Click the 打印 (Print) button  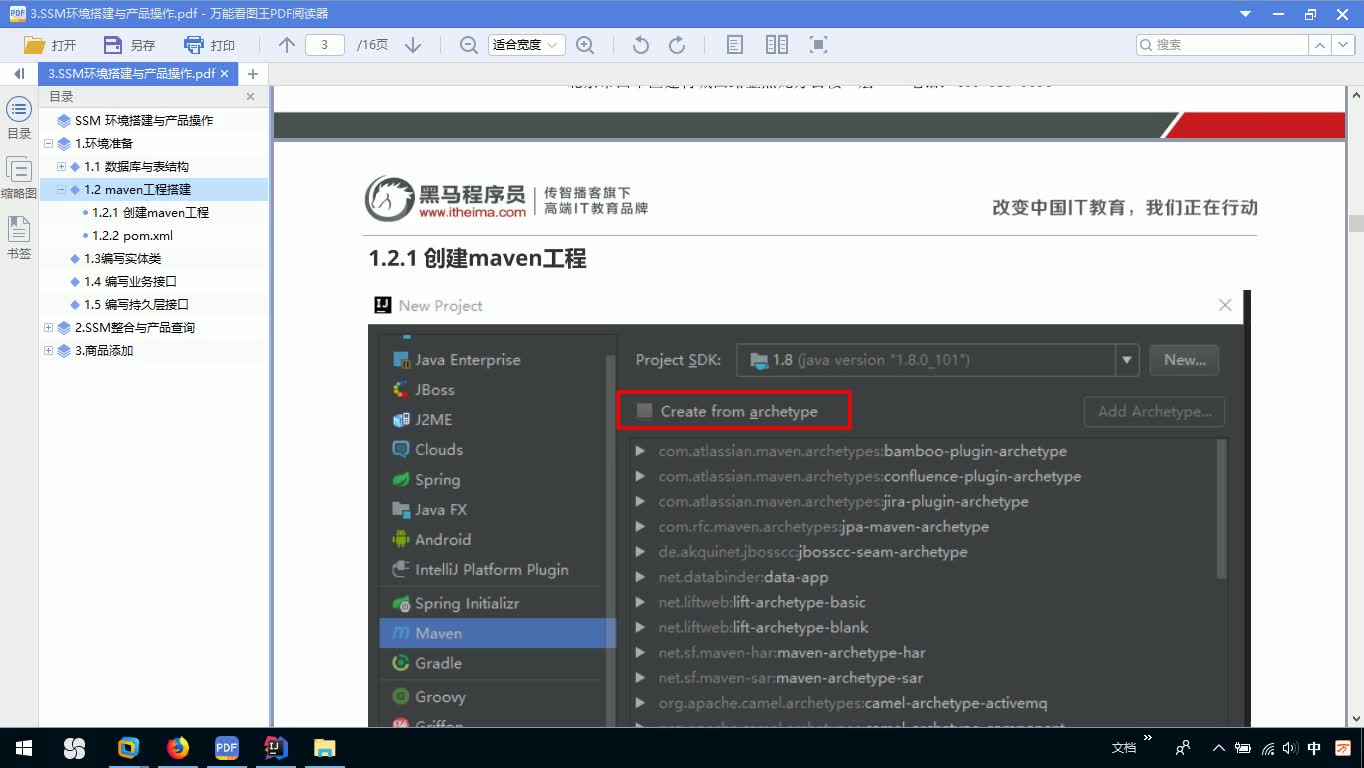tap(210, 45)
